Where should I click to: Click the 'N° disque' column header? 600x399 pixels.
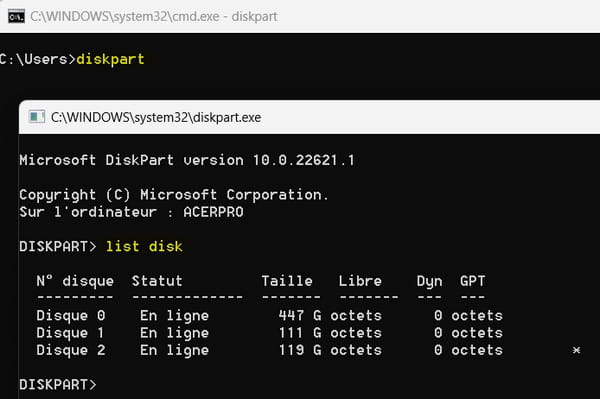(x=75, y=281)
